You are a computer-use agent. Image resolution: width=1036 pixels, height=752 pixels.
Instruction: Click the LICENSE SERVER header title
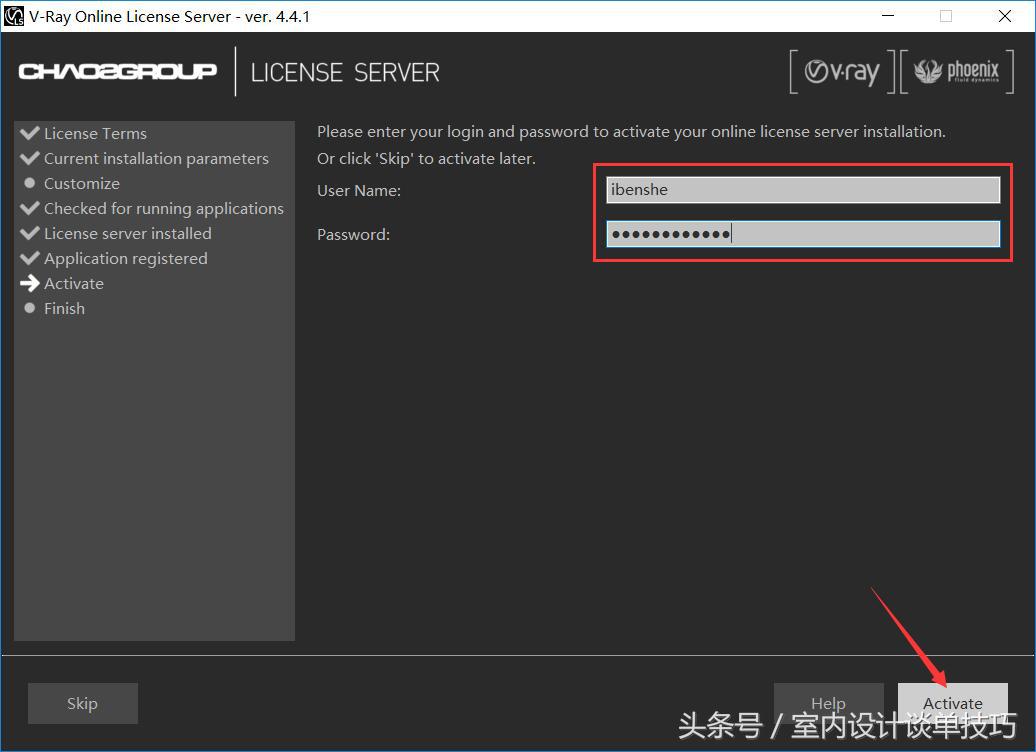point(345,73)
